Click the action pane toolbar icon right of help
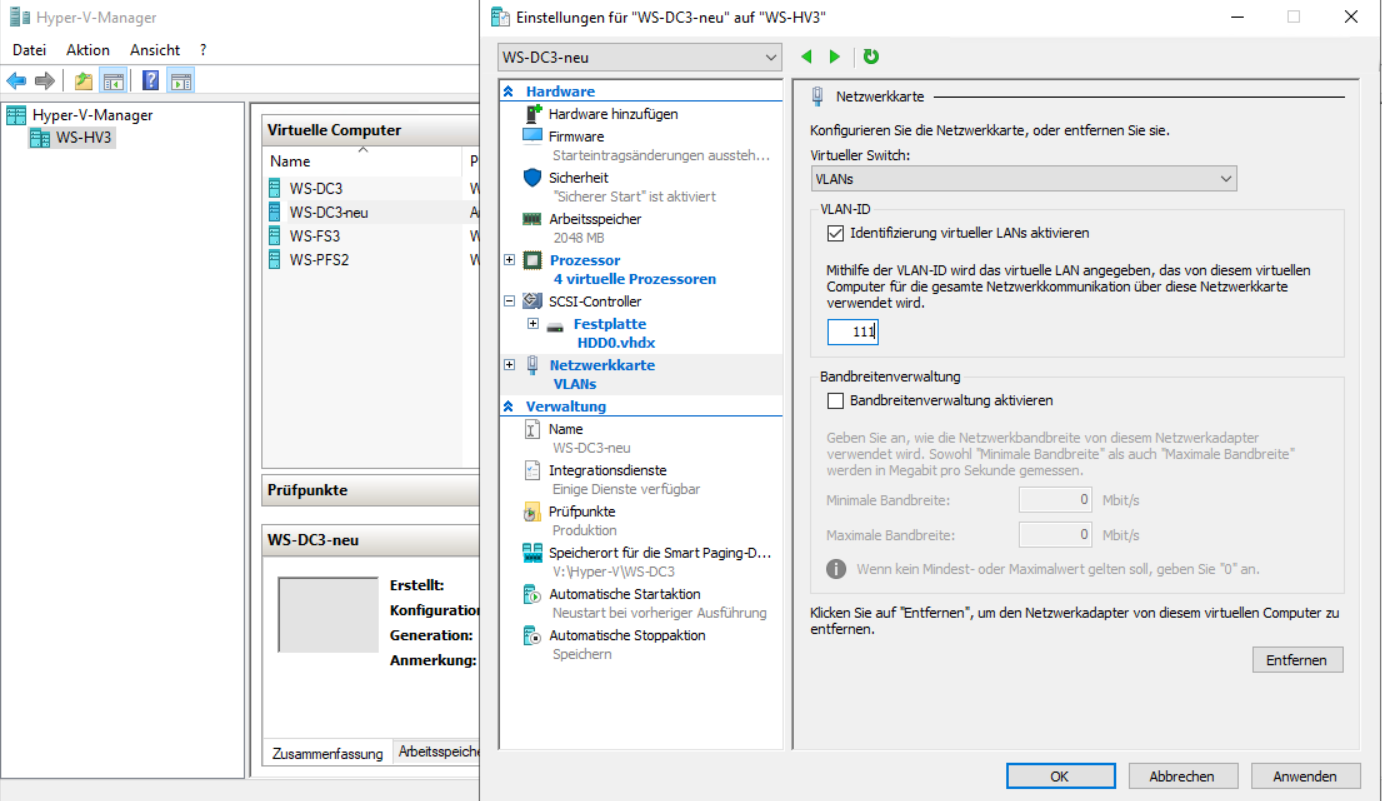Viewport: 1382px width, 801px height. pos(181,81)
